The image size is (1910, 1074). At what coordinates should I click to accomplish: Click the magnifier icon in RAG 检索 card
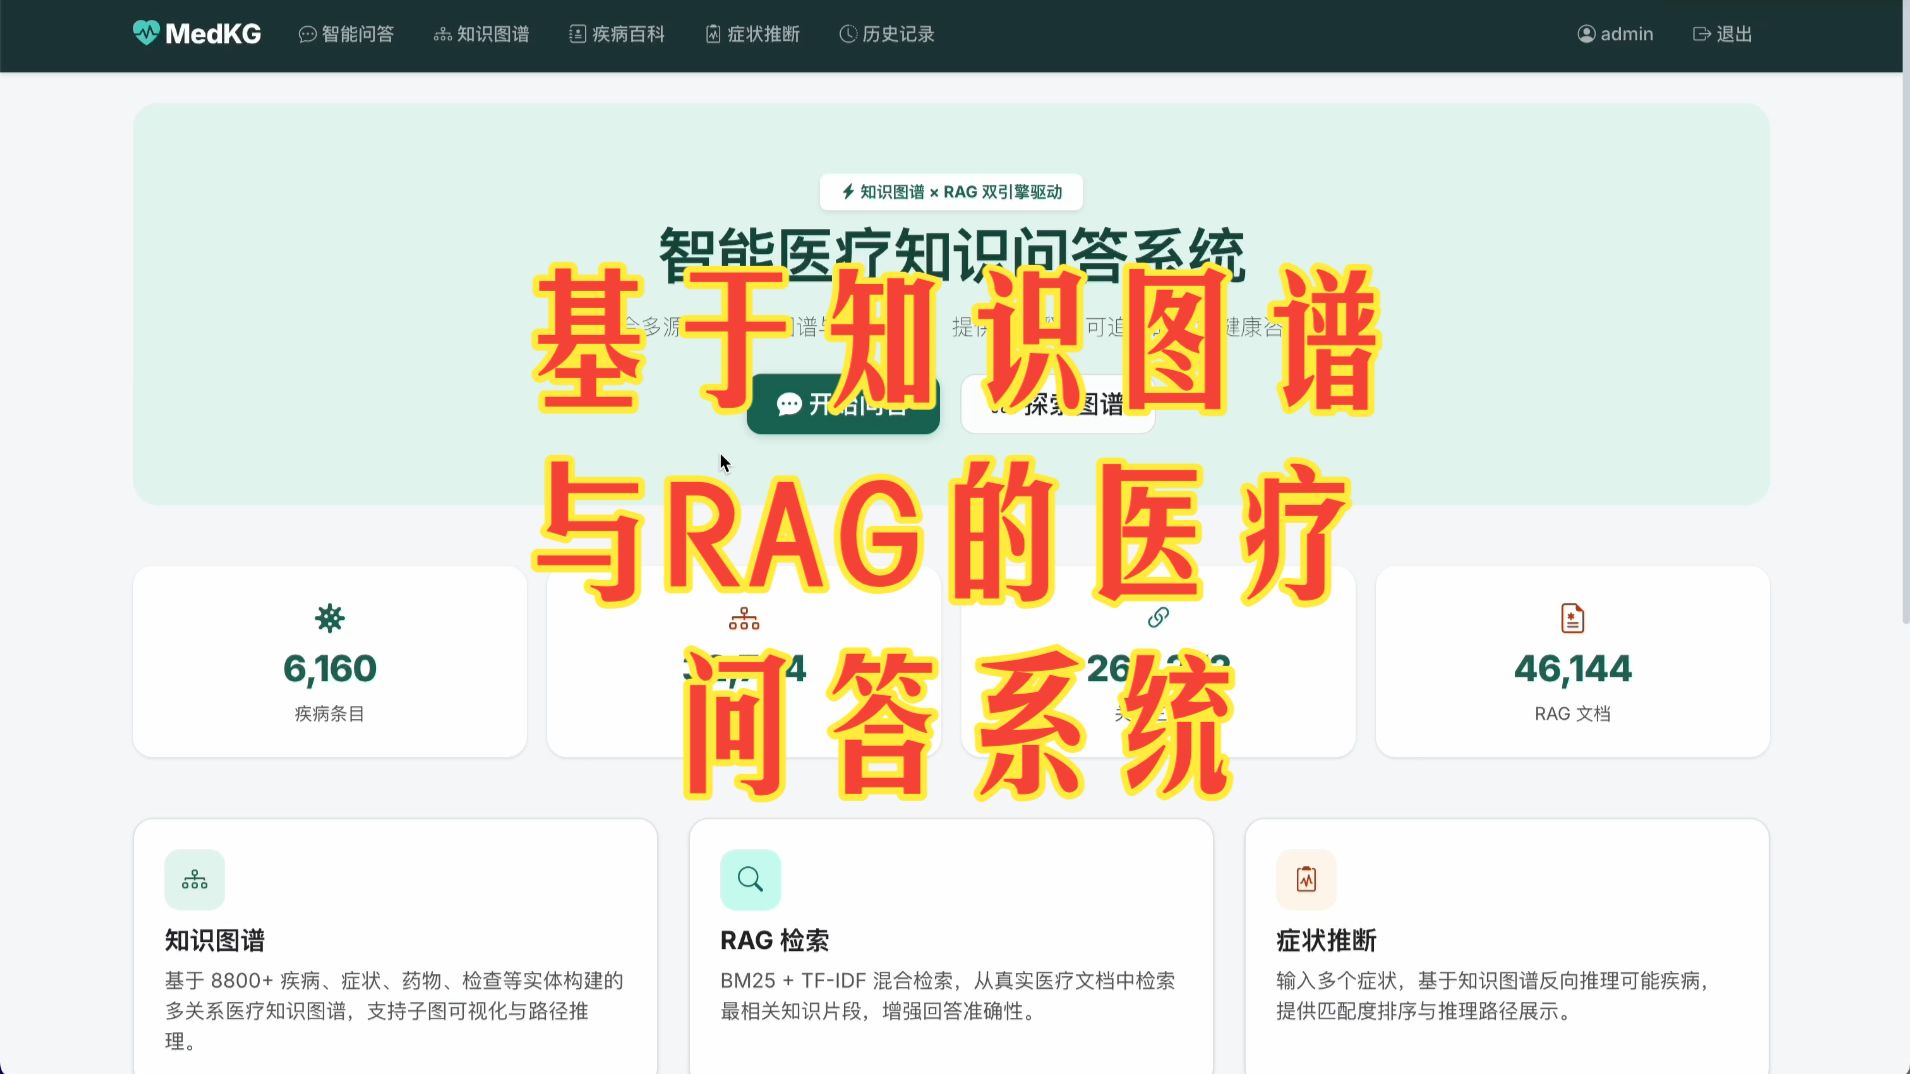click(x=750, y=880)
